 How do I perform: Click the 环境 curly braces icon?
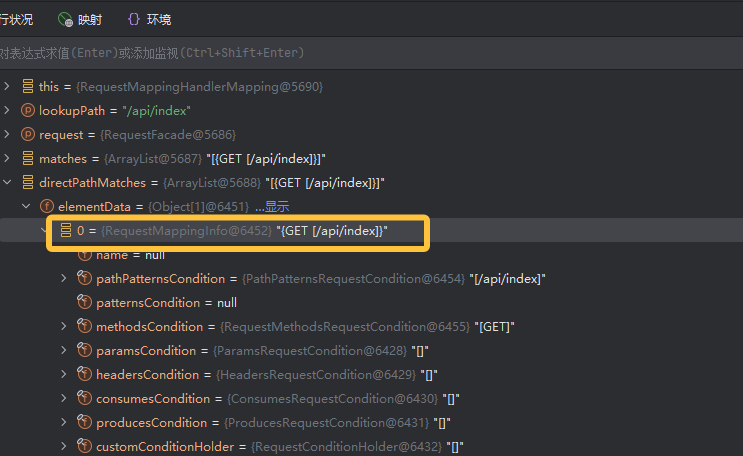(134, 19)
